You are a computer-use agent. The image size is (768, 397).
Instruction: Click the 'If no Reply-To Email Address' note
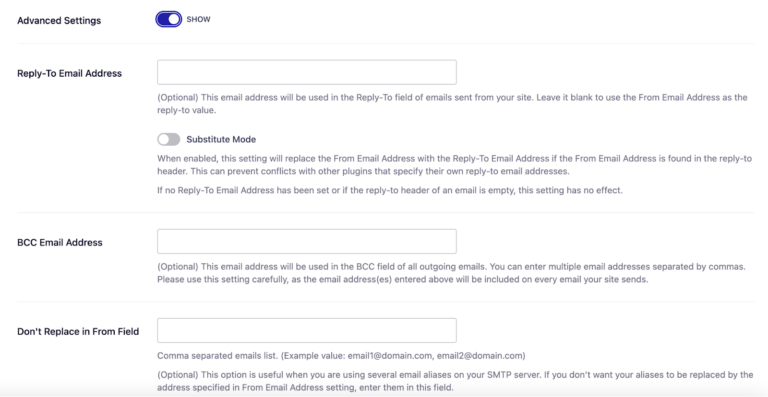(390, 190)
